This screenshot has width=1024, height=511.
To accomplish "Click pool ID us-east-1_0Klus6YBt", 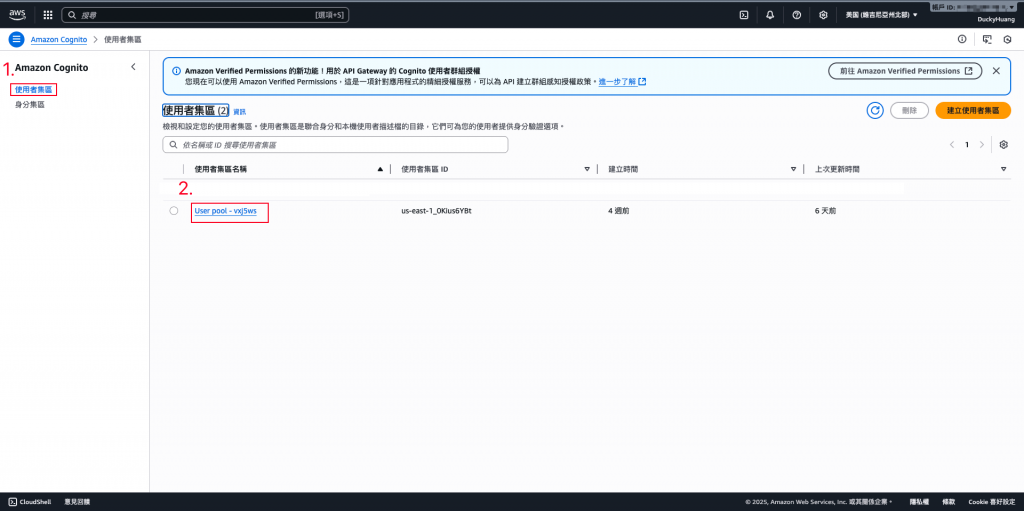I will tap(436, 211).
